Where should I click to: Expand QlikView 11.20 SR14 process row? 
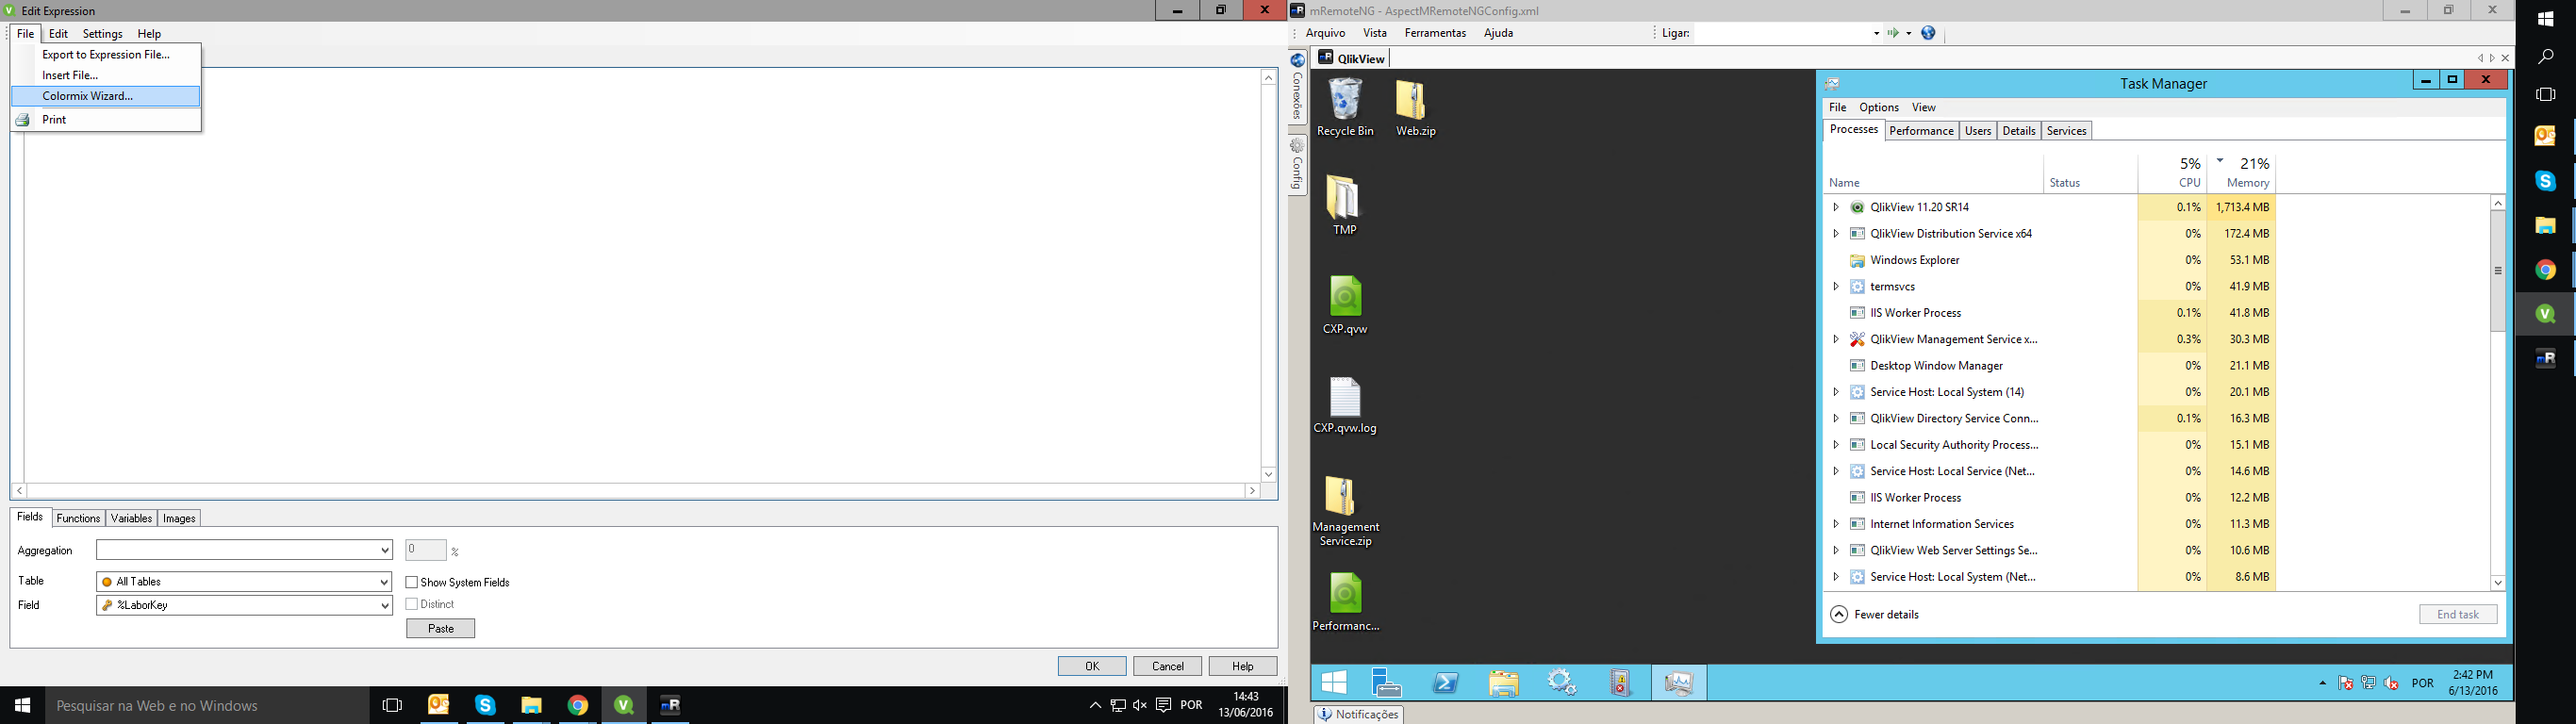click(x=1835, y=207)
